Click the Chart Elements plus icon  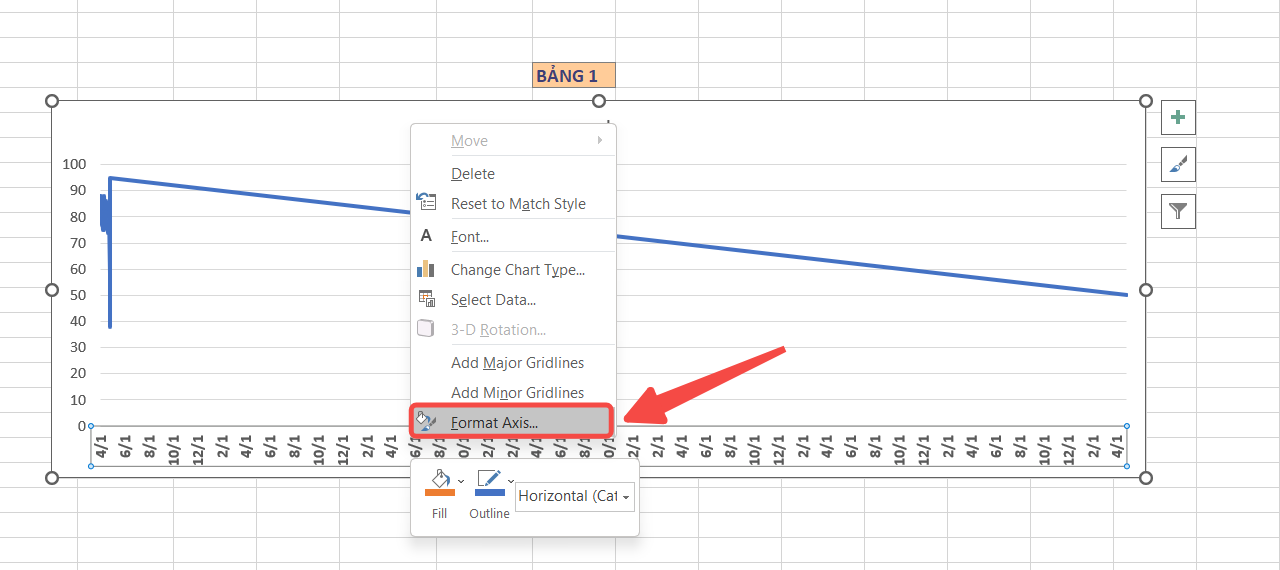(1178, 118)
